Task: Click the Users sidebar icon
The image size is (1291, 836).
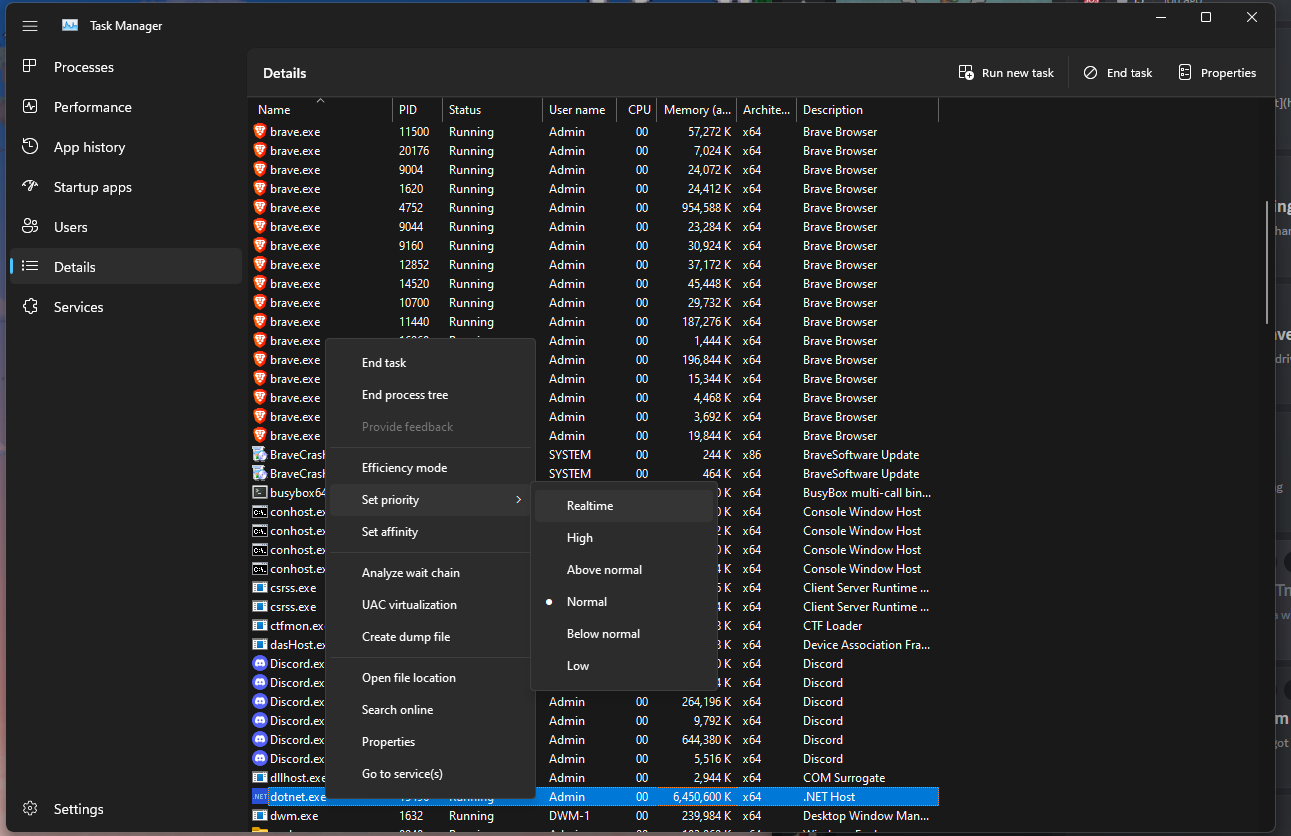Action: [30, 227]
